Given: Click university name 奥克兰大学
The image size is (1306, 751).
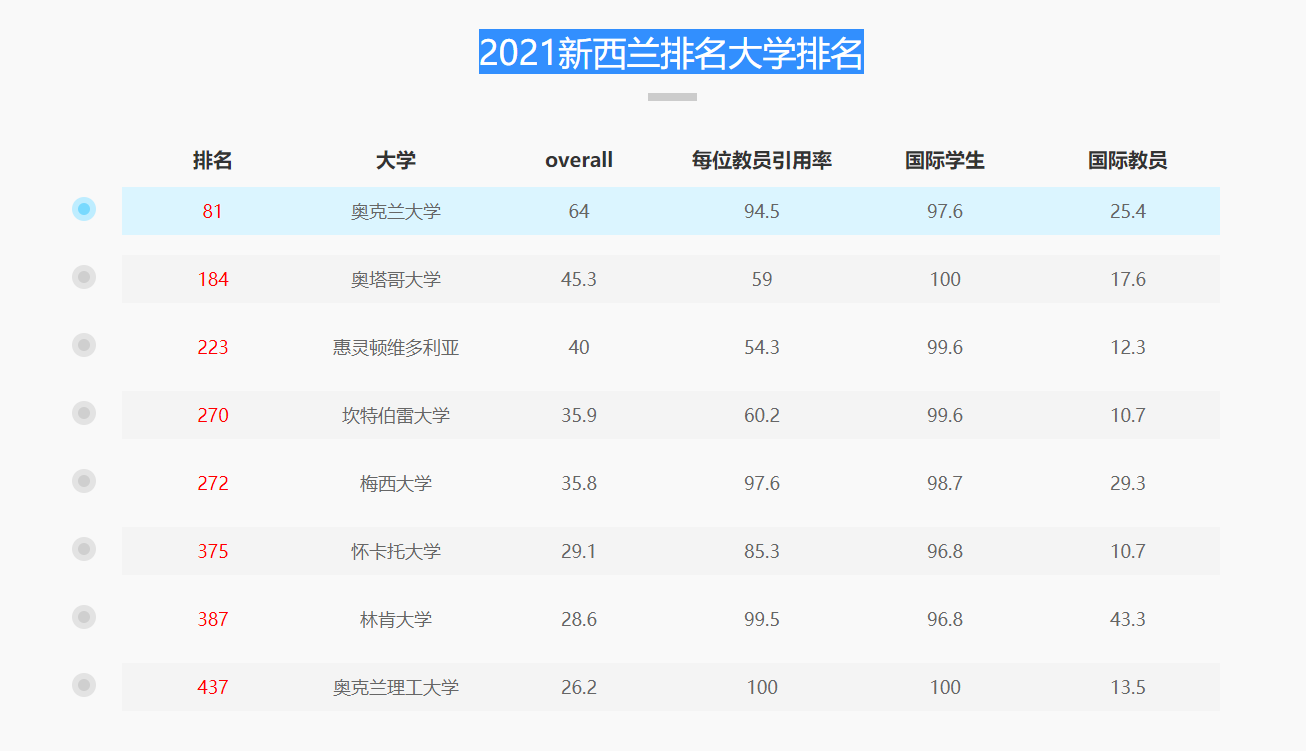Looking at the screenshot, I should coord(396,211).
